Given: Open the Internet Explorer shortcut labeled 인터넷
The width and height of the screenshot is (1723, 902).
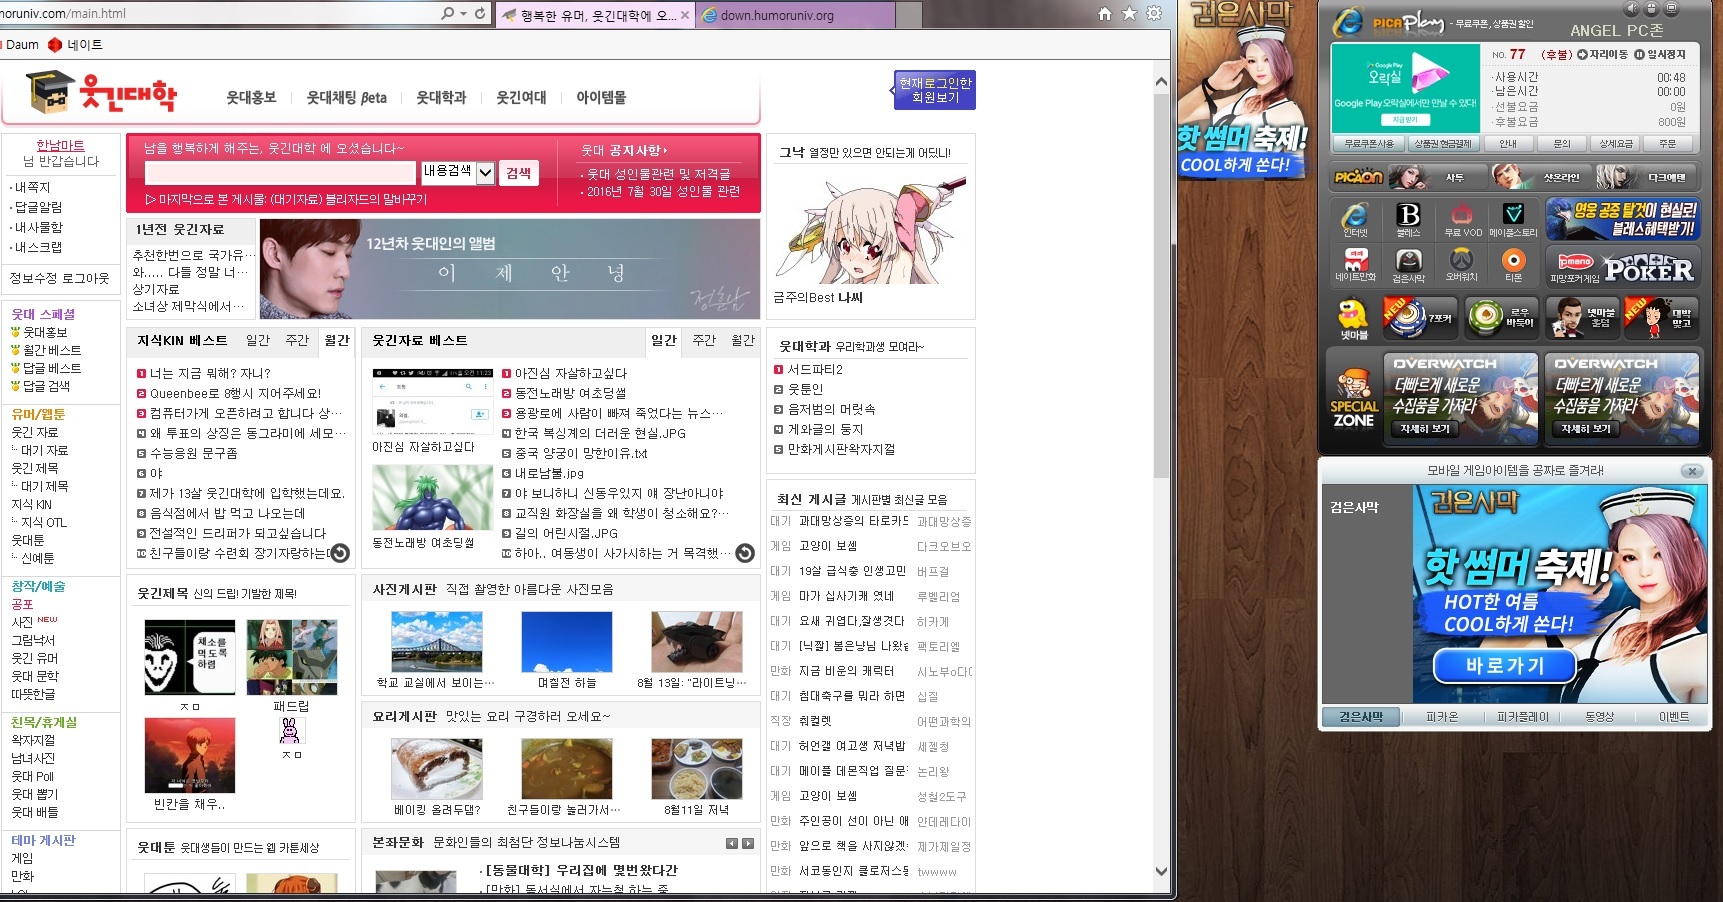Looking at the screenshot, I should pyautogui.click(x=1354, y=218).
